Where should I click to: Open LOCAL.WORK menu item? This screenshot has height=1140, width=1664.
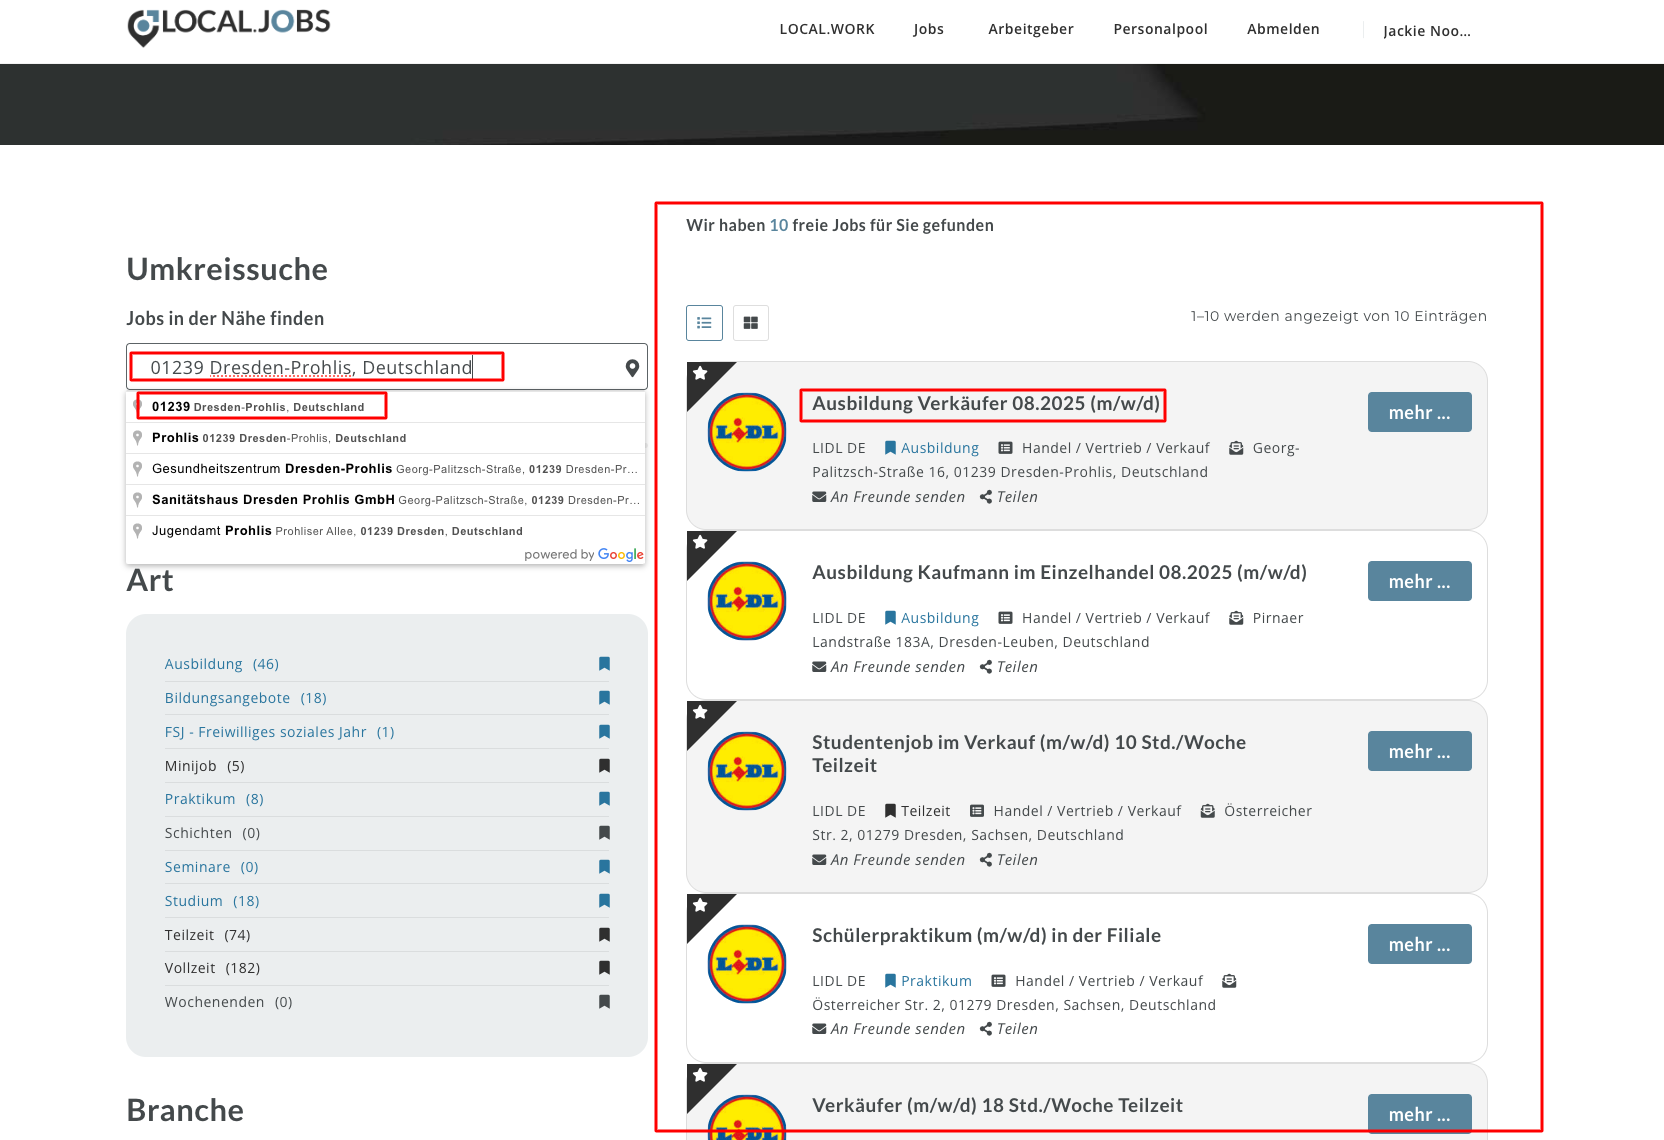[x=827, y=29]
